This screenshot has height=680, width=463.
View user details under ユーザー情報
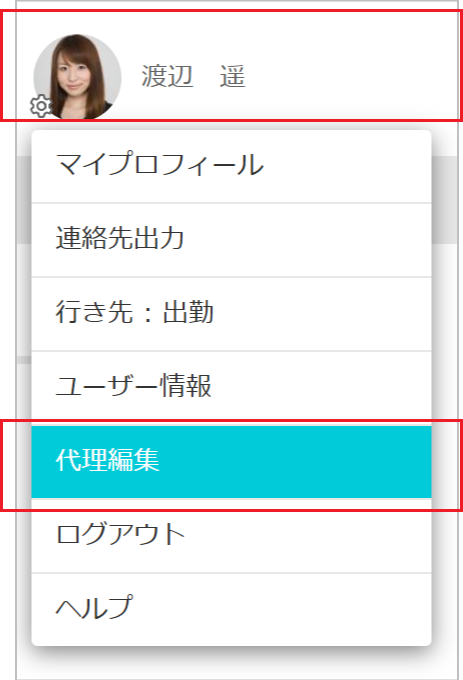tap(232, 387)
